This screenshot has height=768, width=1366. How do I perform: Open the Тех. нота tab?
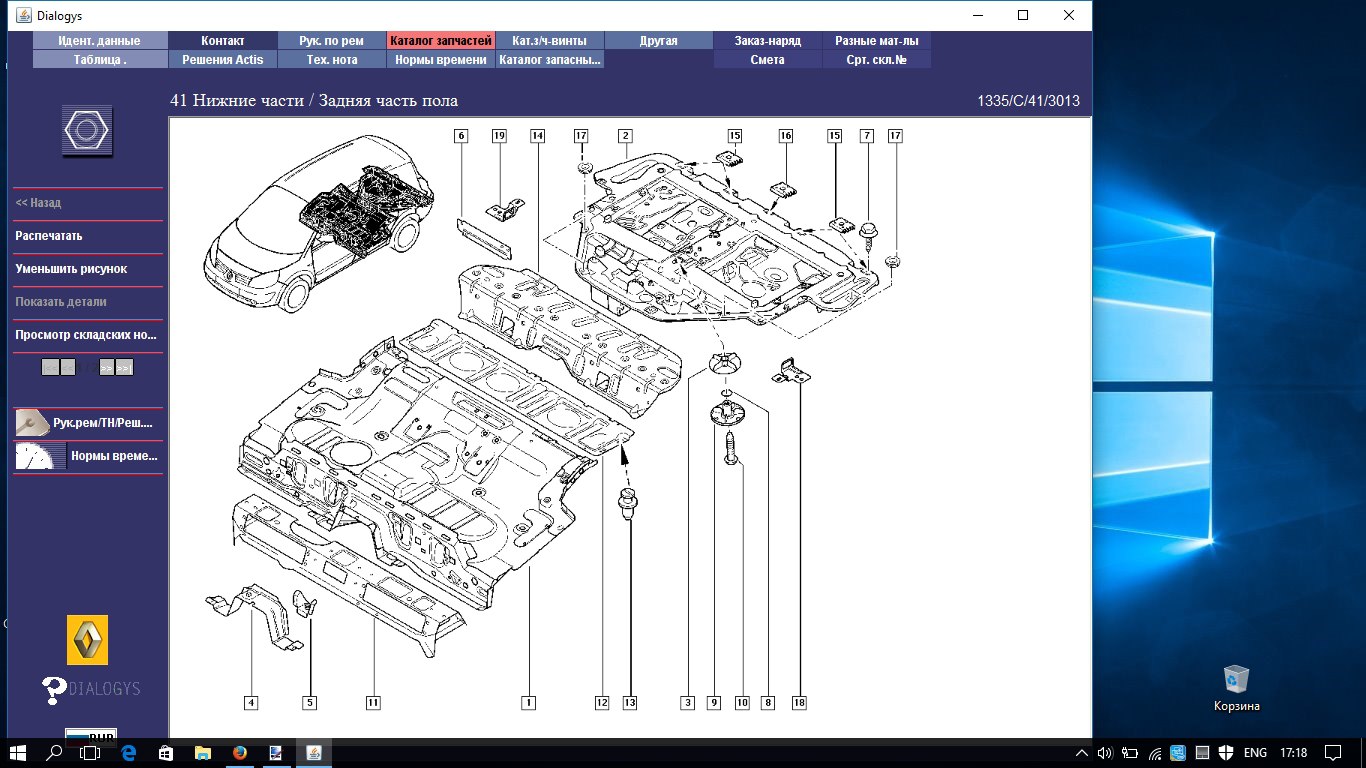[x=332, y=60]
